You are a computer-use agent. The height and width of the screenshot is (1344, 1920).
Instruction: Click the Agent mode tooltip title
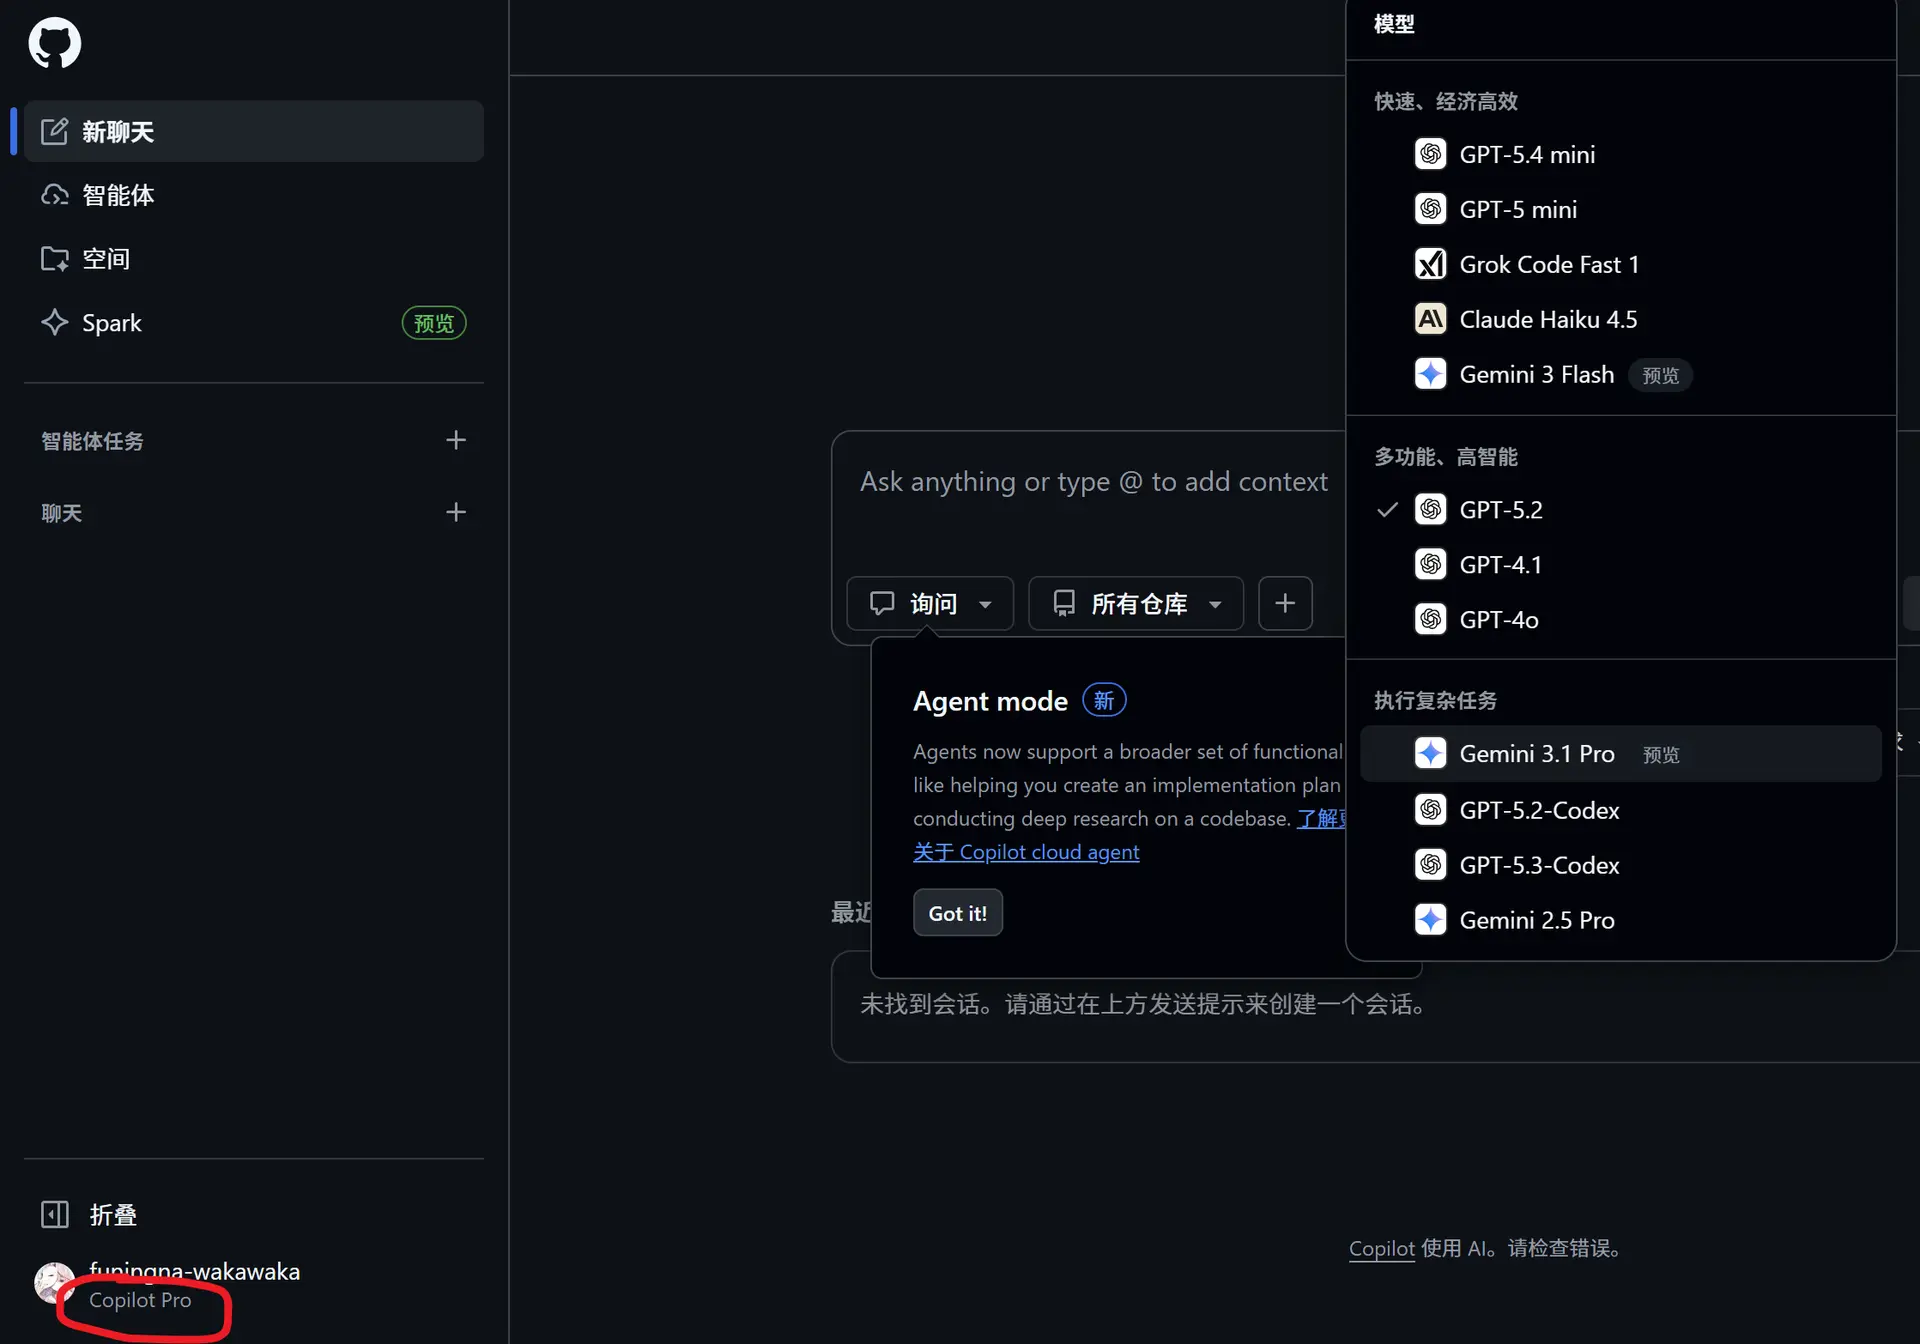point(990,701)
